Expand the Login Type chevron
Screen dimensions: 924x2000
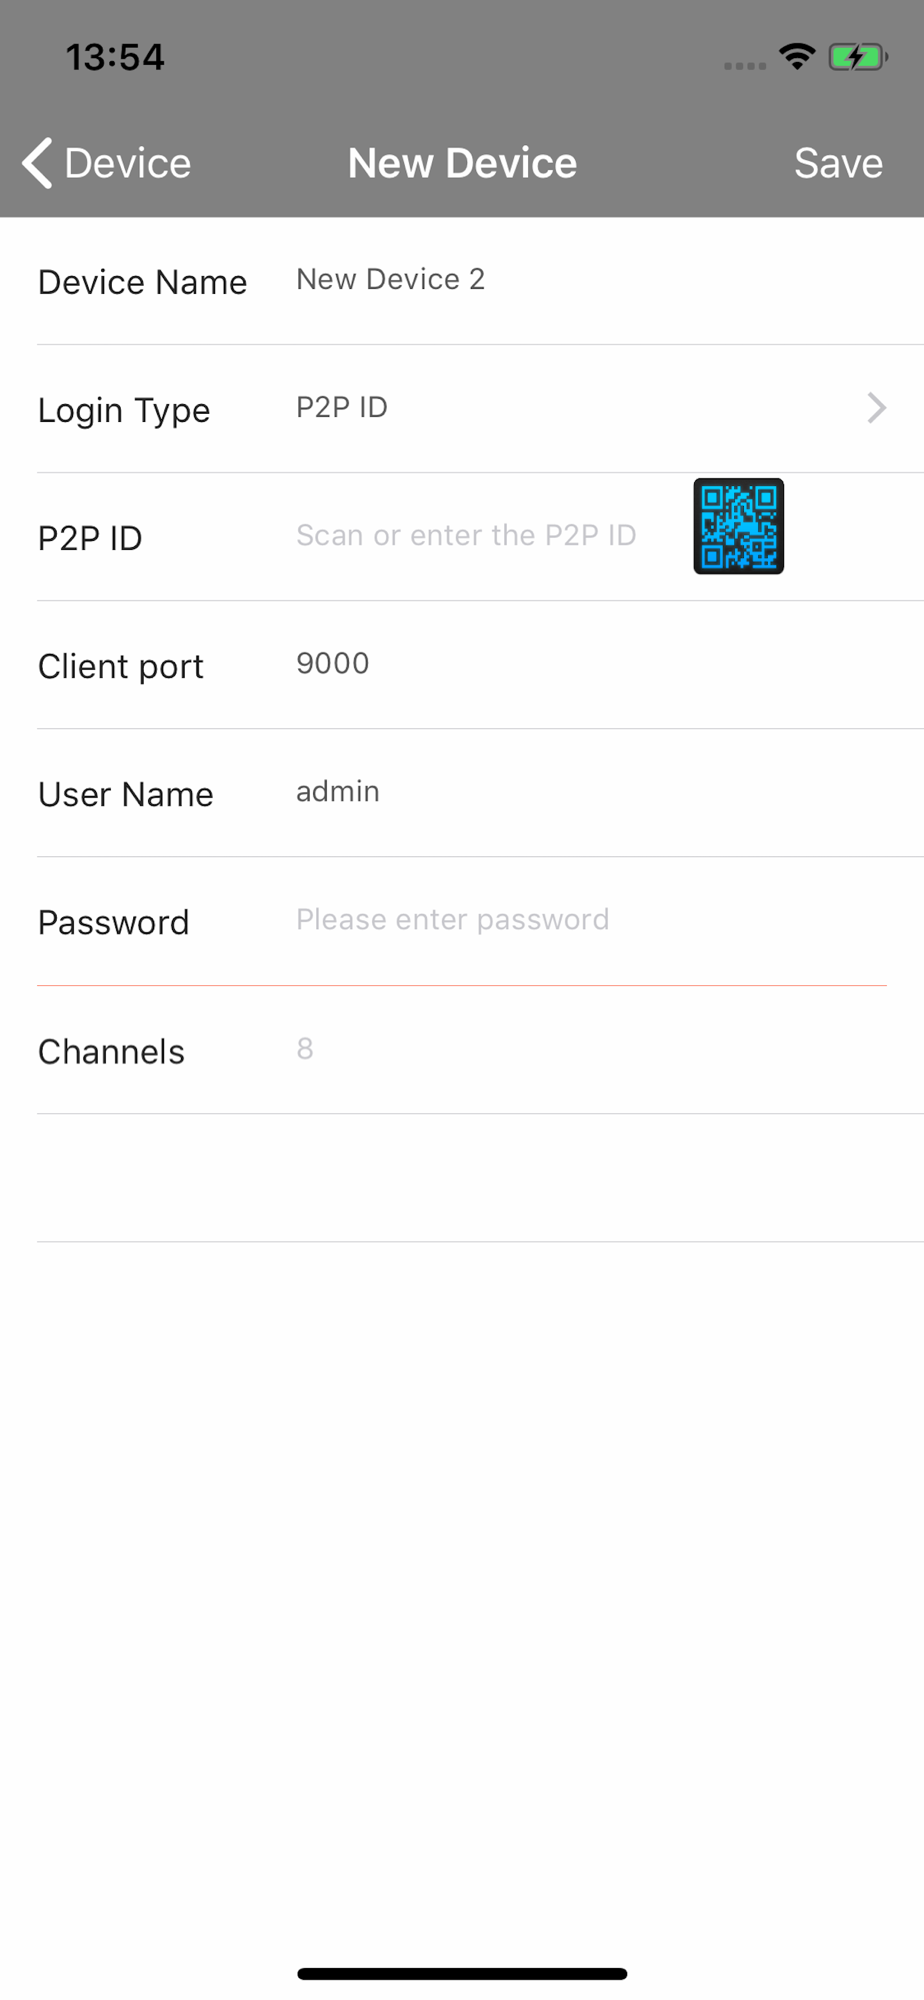pos(876,408)
